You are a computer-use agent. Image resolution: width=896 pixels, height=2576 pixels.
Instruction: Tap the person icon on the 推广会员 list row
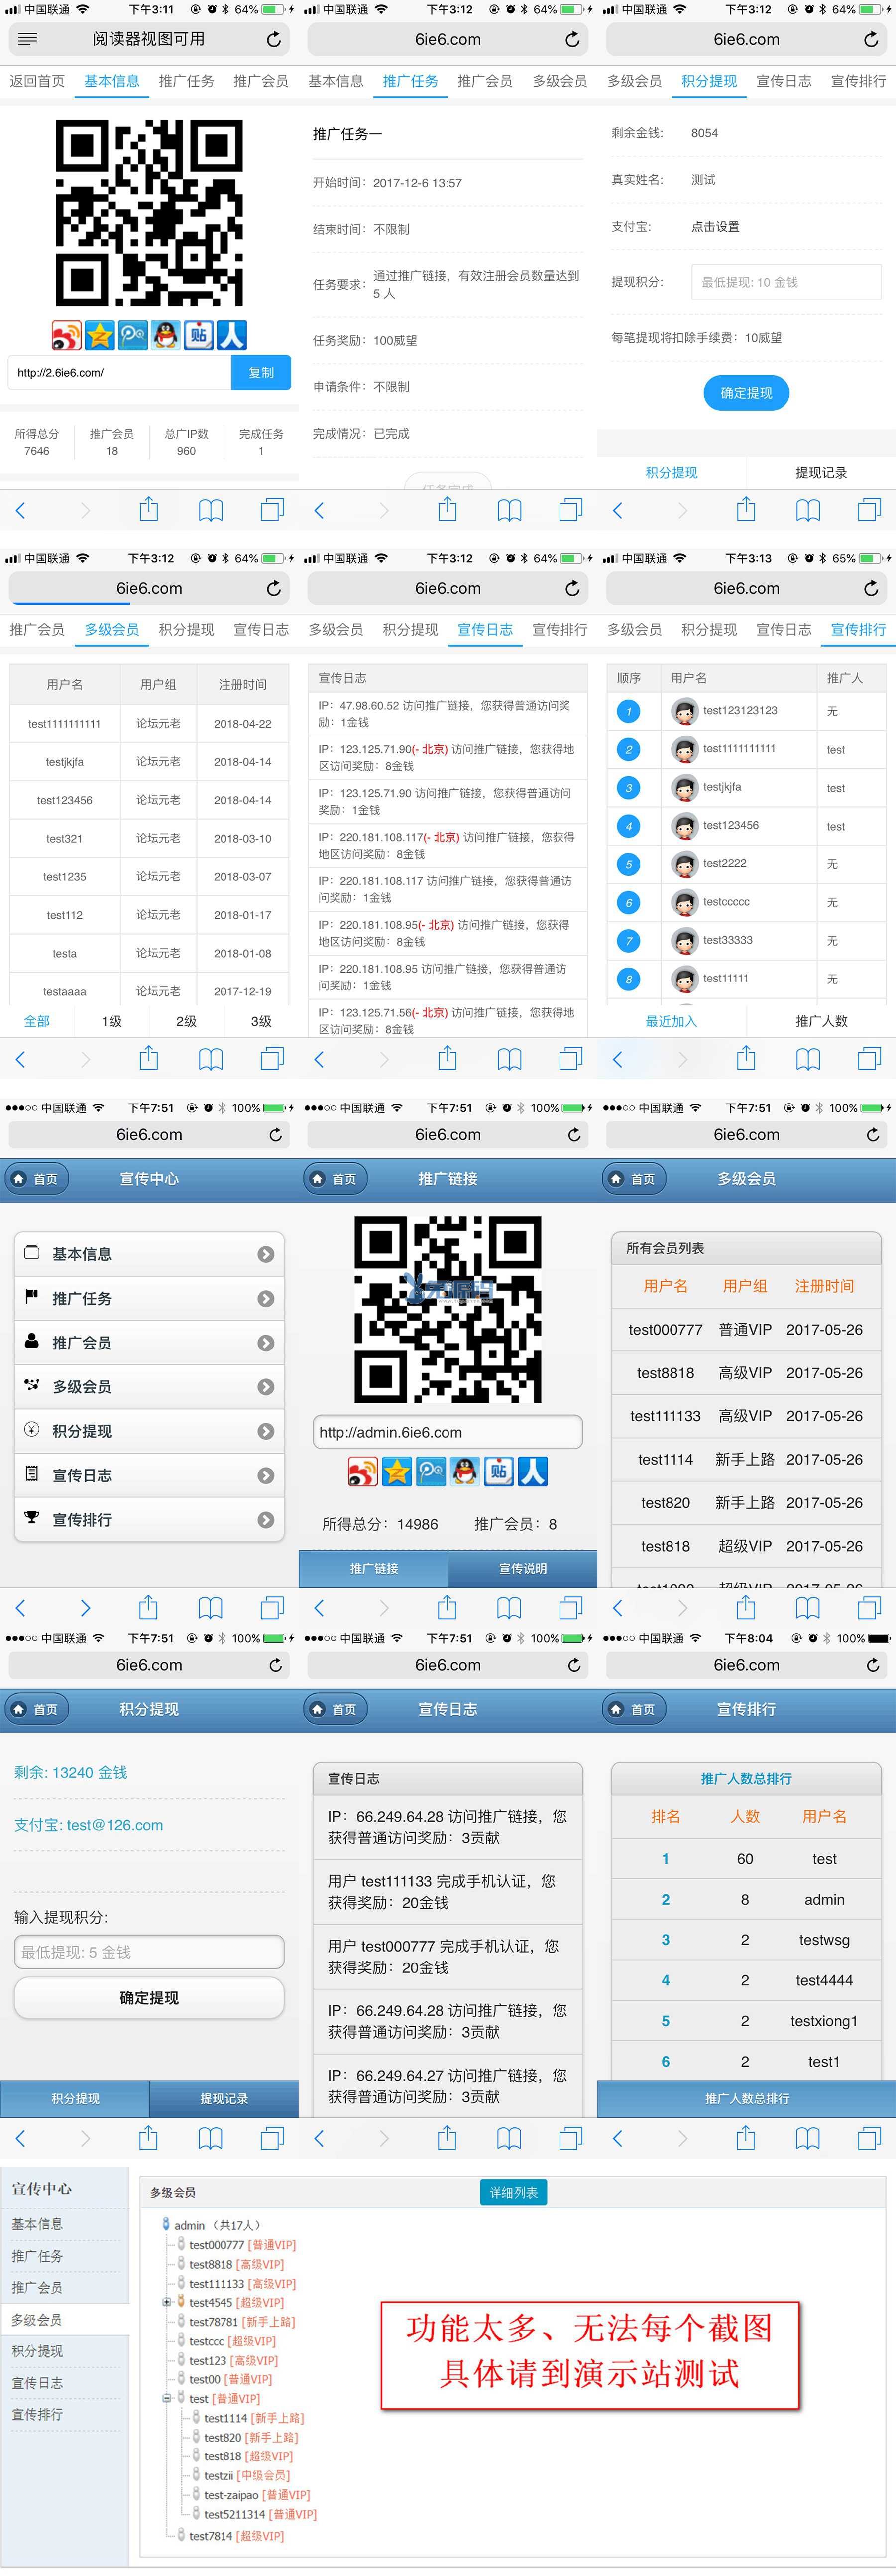pos(32,1340)
